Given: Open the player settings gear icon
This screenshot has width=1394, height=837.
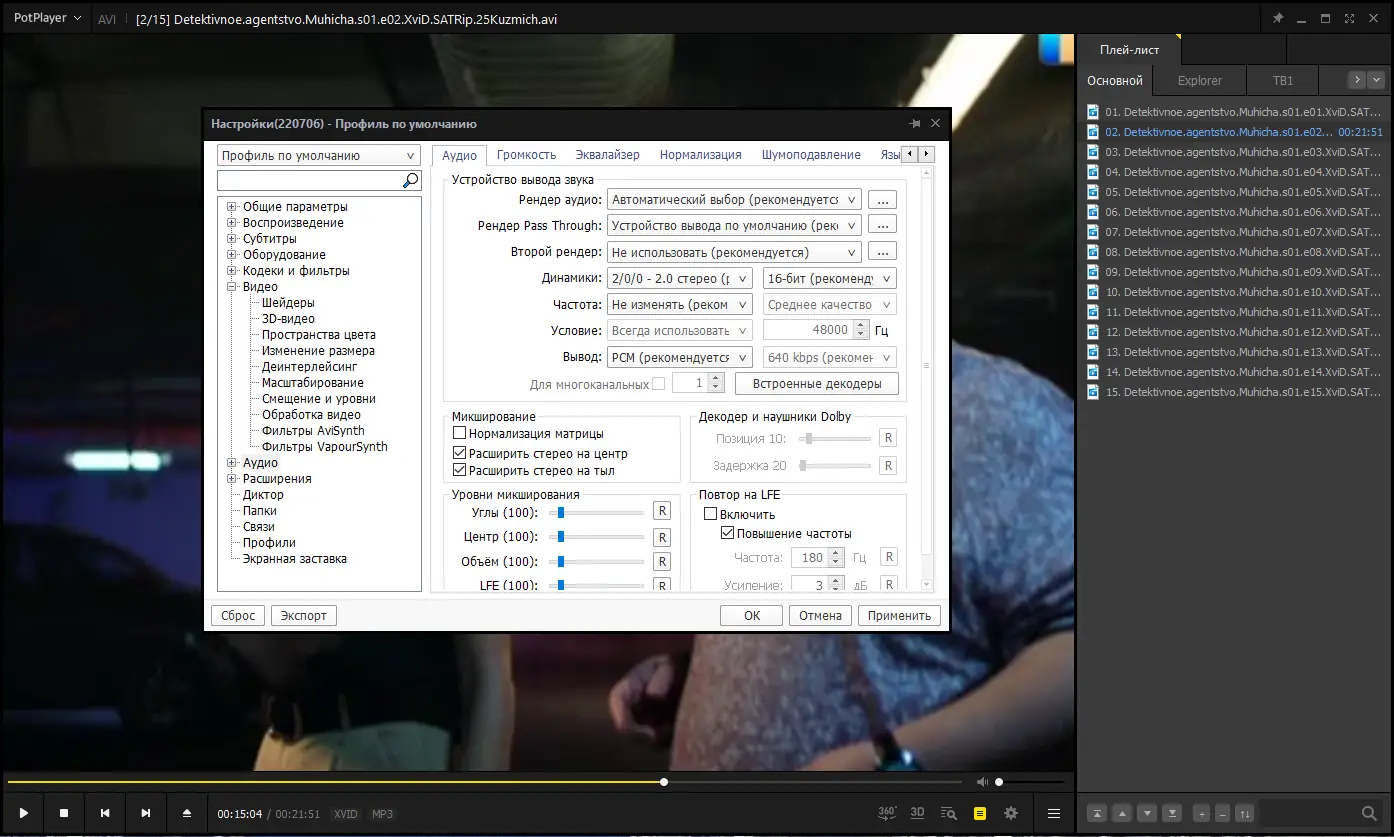Looking at the screenshot, I should pos(1011,813).
